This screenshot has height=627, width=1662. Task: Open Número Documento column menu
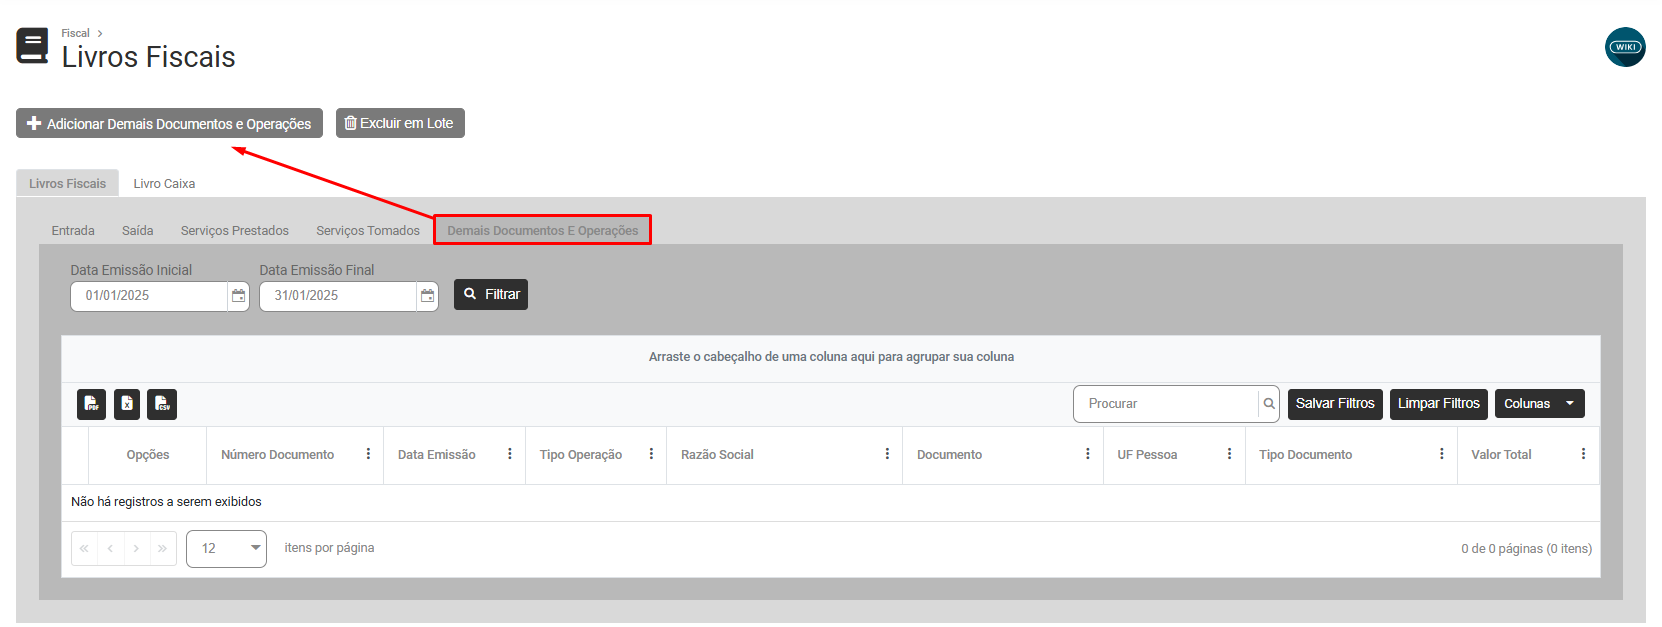368,454
